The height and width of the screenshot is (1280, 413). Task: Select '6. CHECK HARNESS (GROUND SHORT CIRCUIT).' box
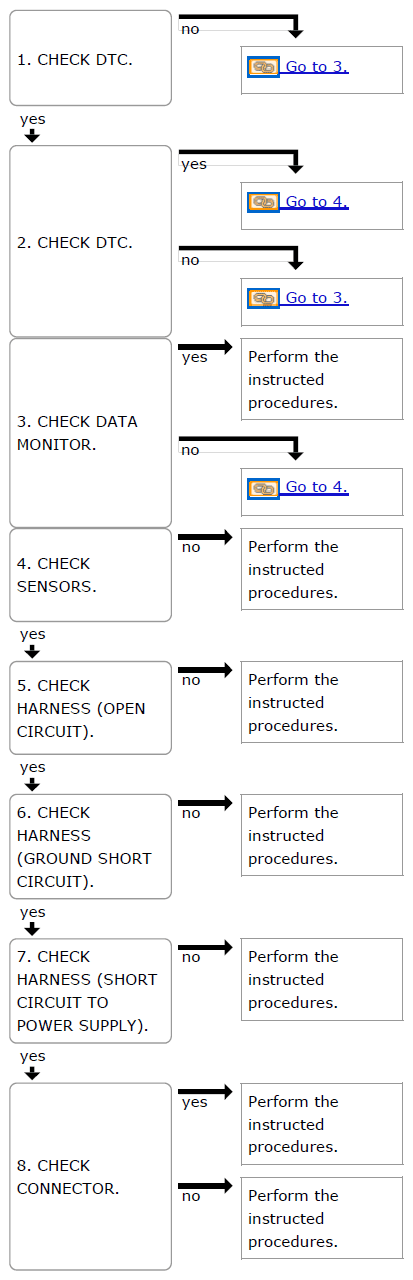(91, 846)
